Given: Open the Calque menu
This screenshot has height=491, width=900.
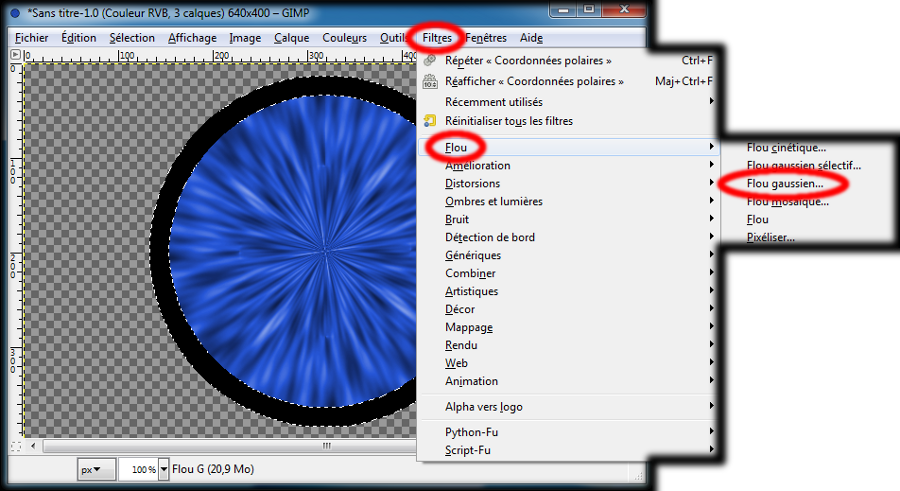Looking at the screenshot, I should (291, 38).
